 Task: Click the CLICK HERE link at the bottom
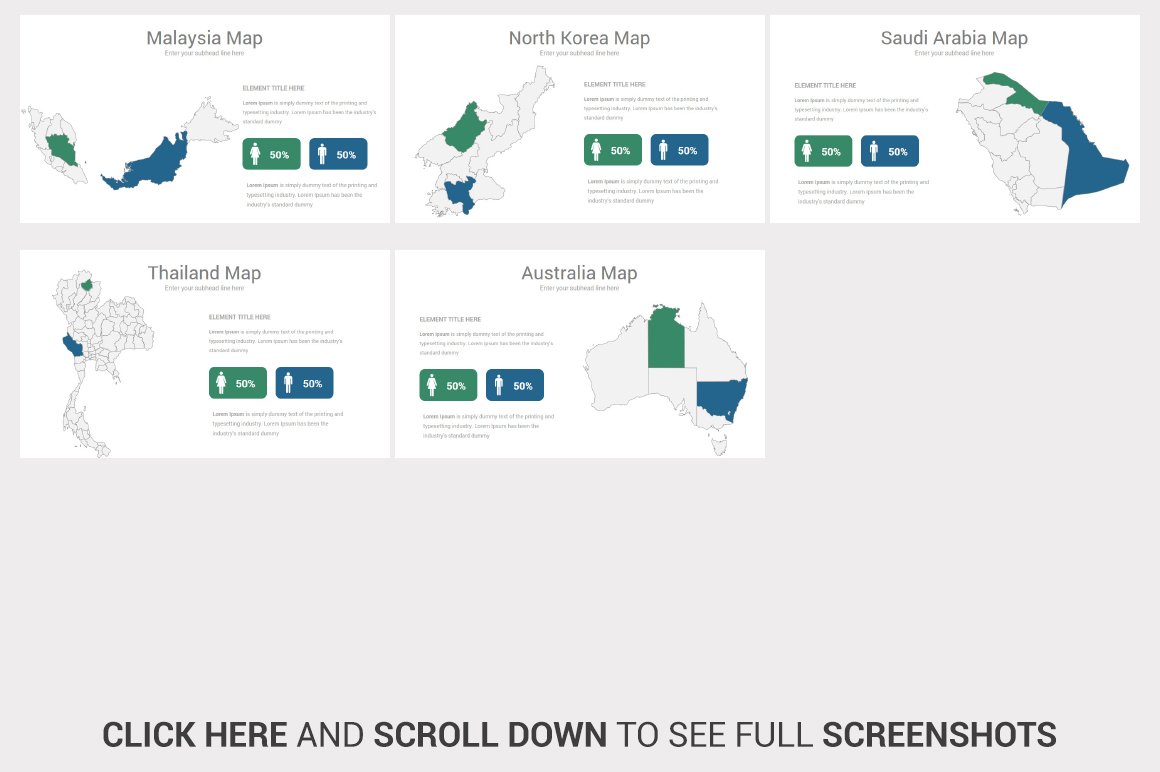click(x=193, y=734)
